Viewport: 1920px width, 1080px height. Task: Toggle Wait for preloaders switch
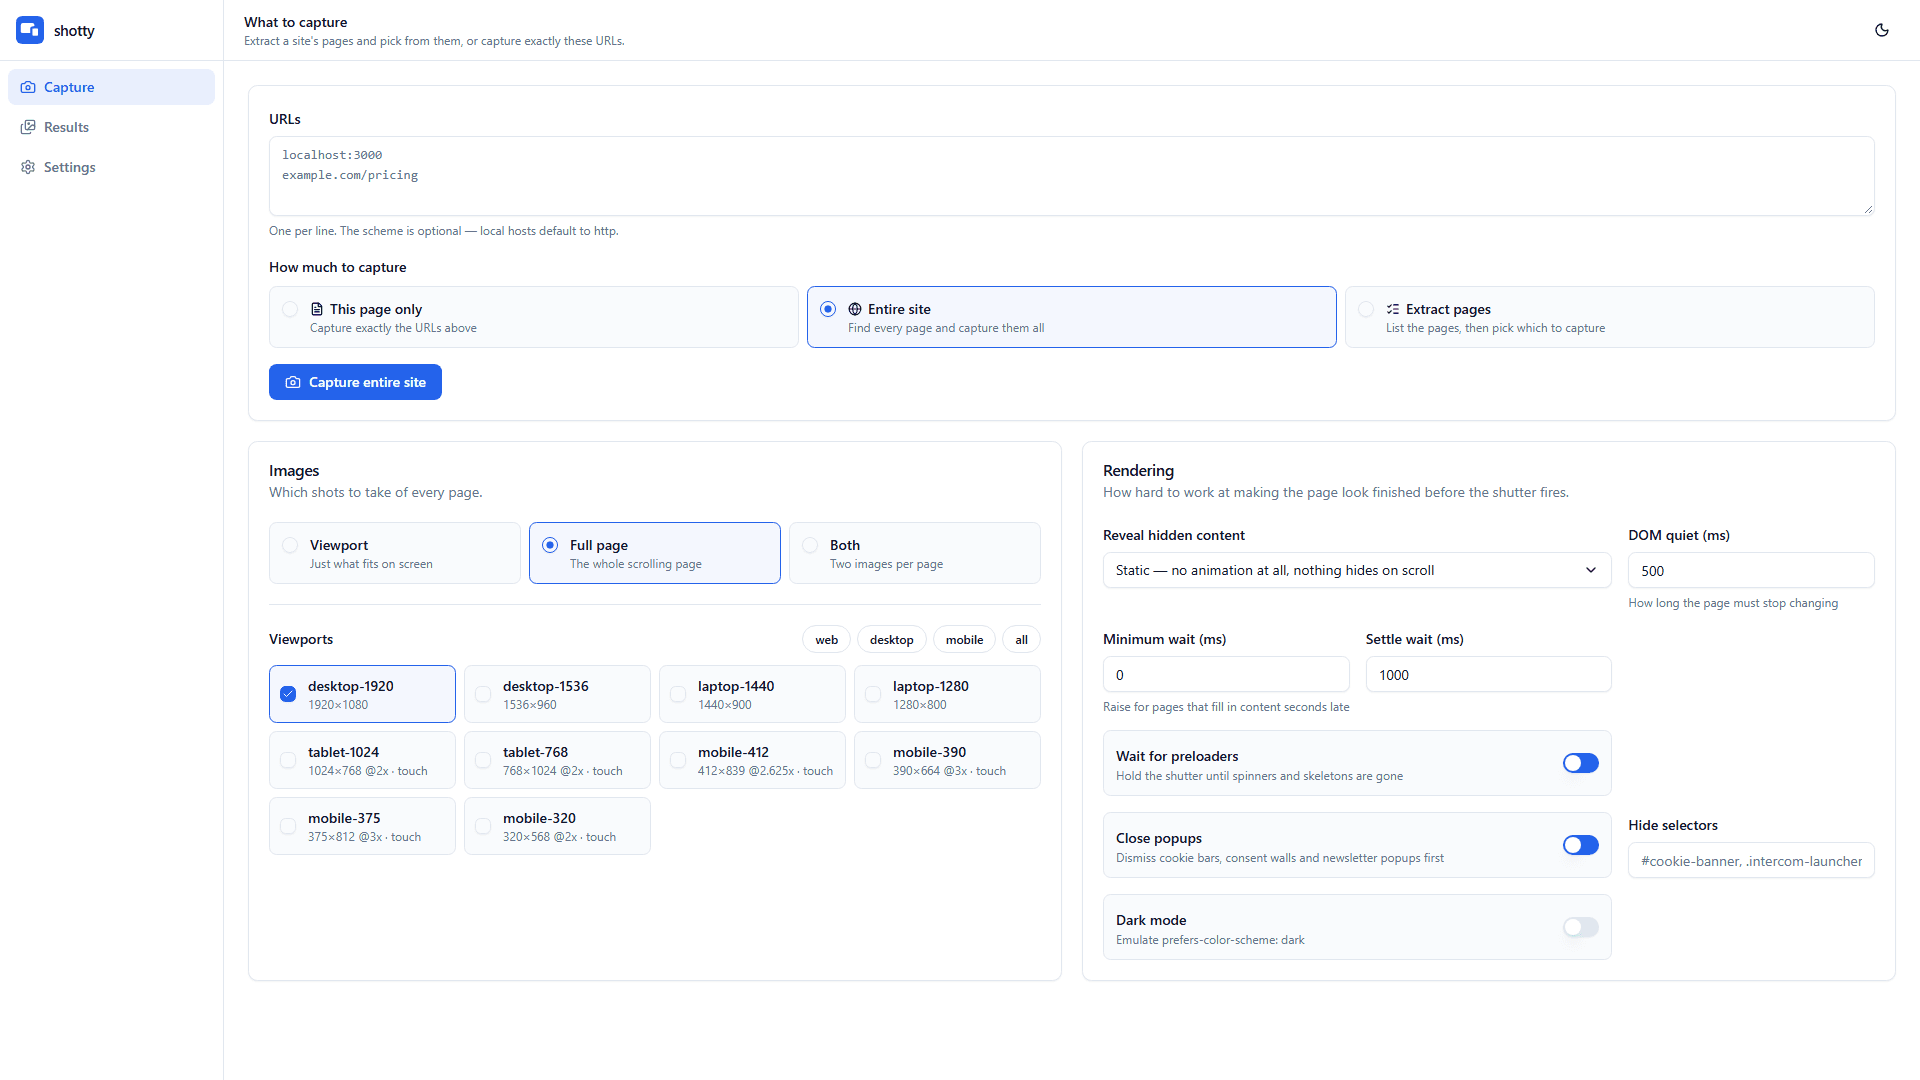point(1580,763)
